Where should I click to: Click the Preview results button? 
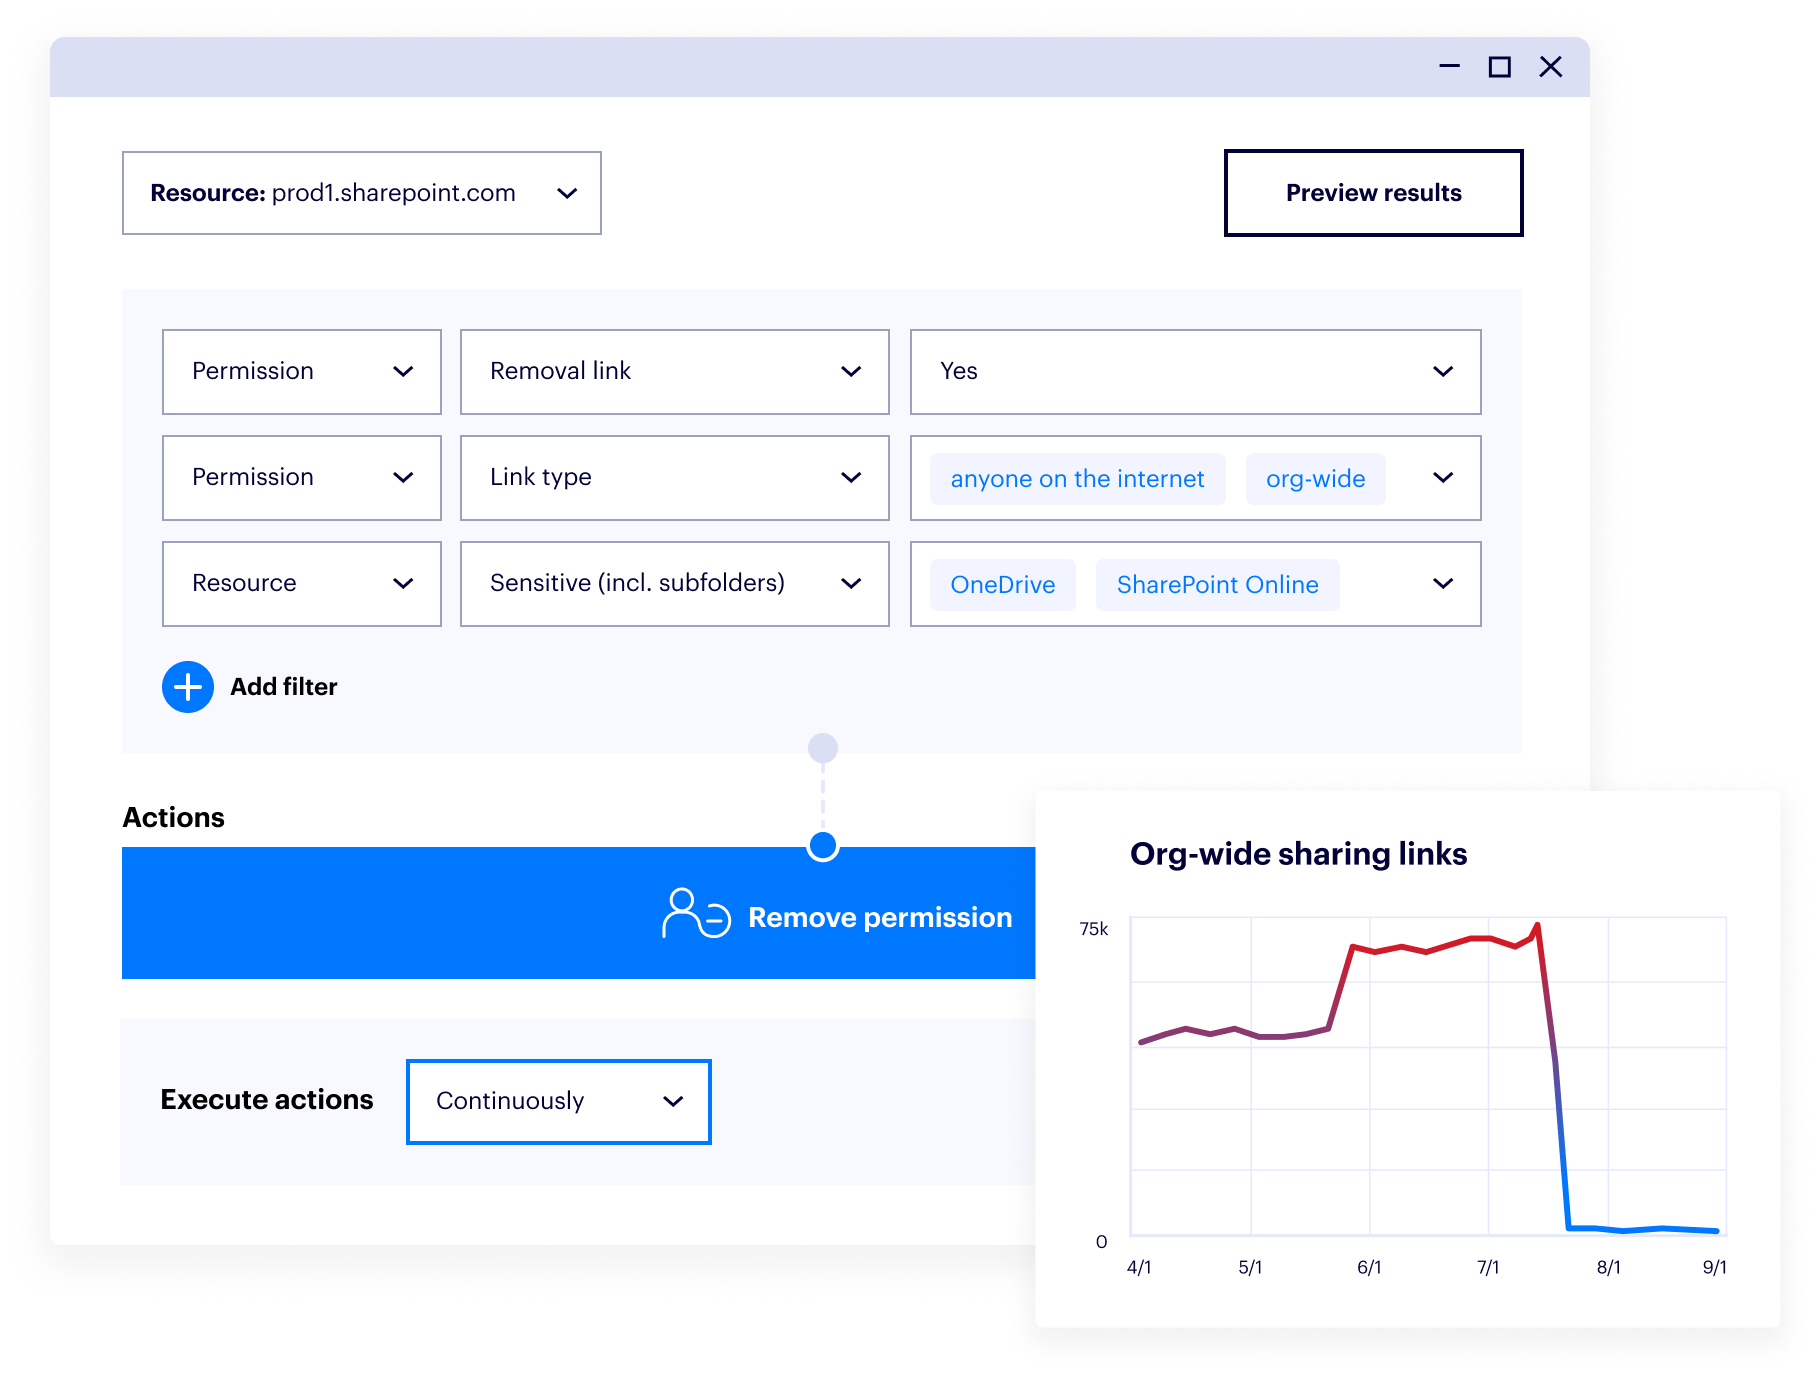coord(1373,192)
